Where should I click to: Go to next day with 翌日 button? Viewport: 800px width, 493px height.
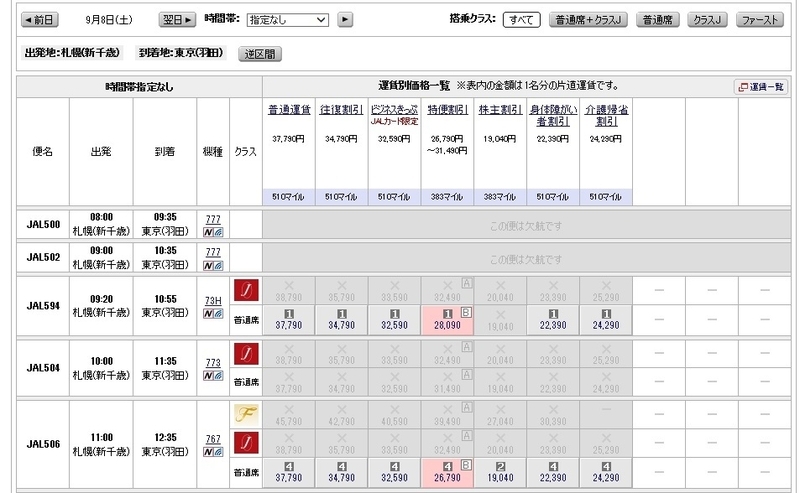pyautogui.click(x=177, y=20)
